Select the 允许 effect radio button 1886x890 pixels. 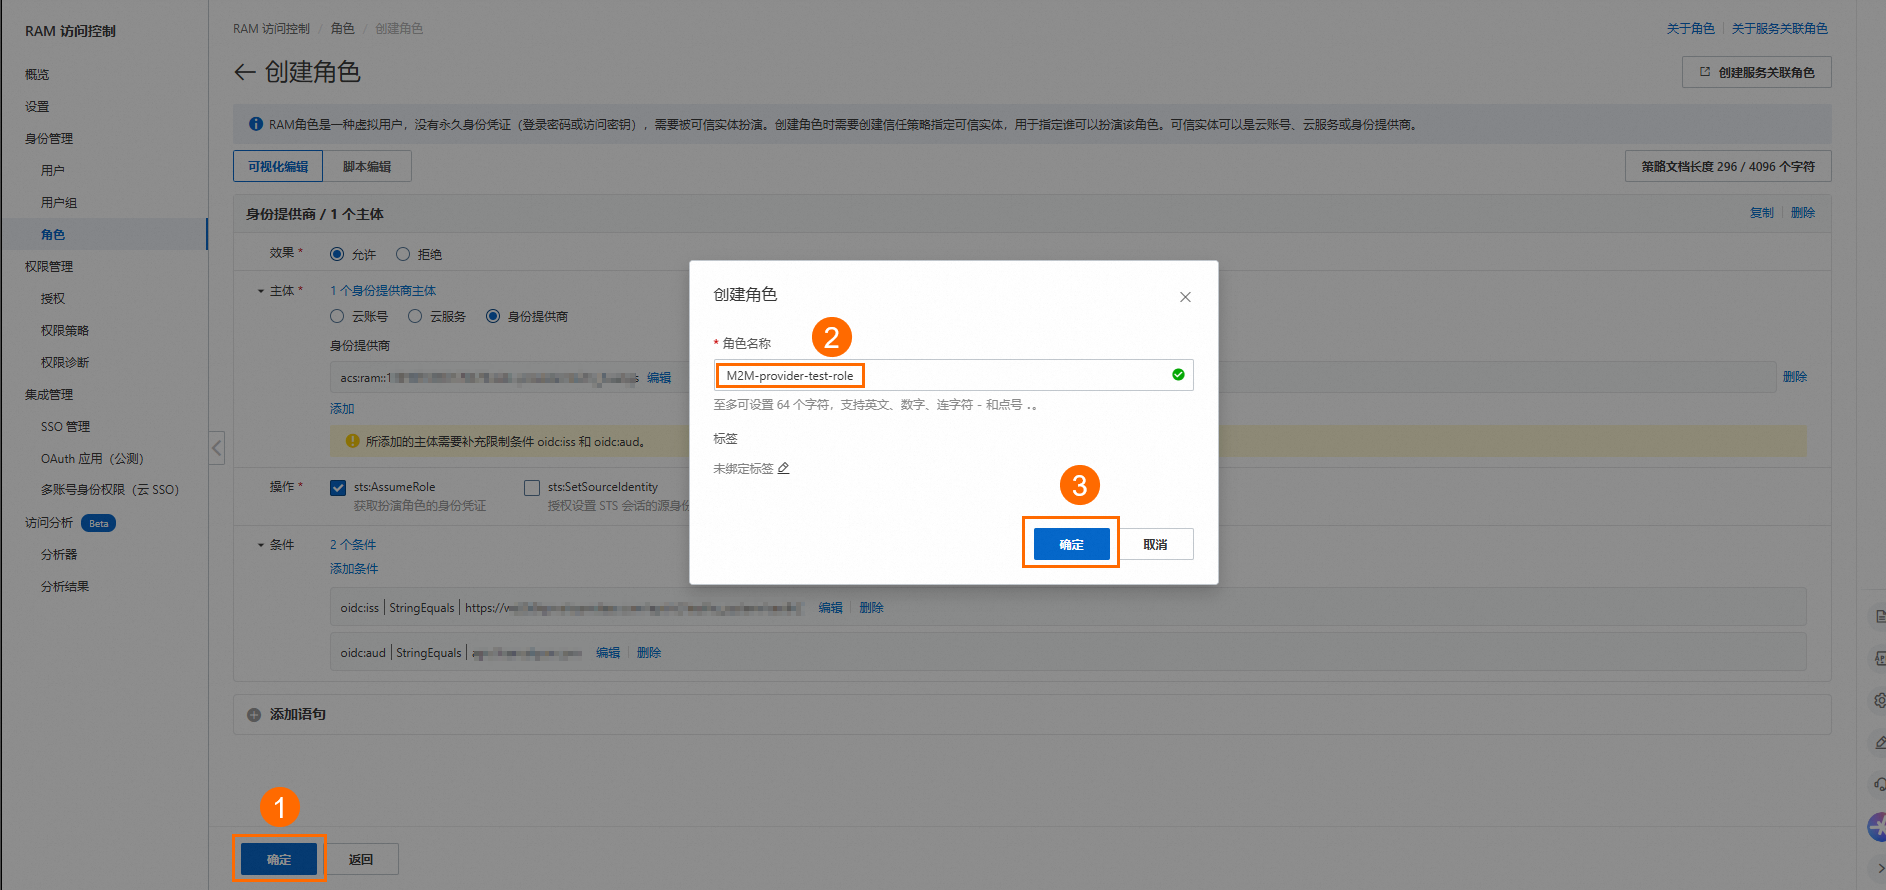pyautogui.click(x=337, y=254)
